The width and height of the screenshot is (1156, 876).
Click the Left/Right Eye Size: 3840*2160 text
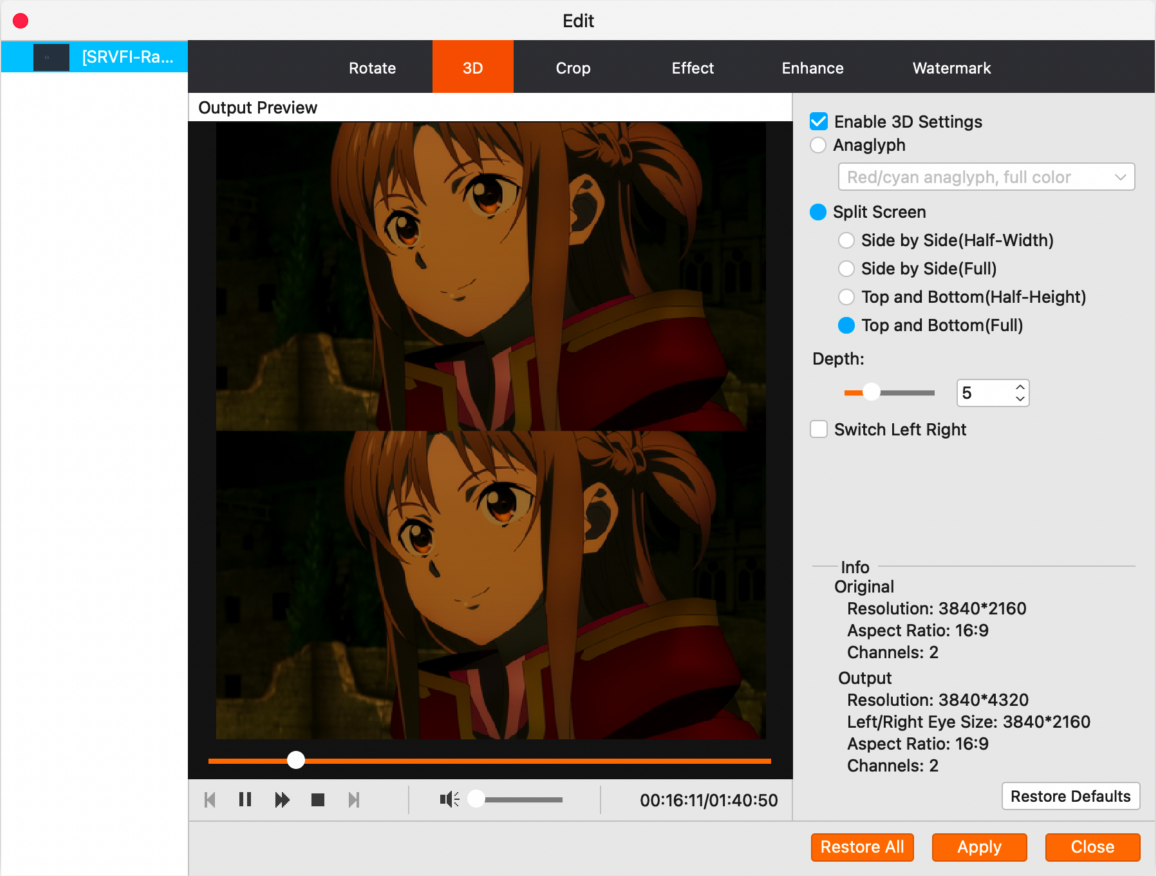tap(968, 722)
